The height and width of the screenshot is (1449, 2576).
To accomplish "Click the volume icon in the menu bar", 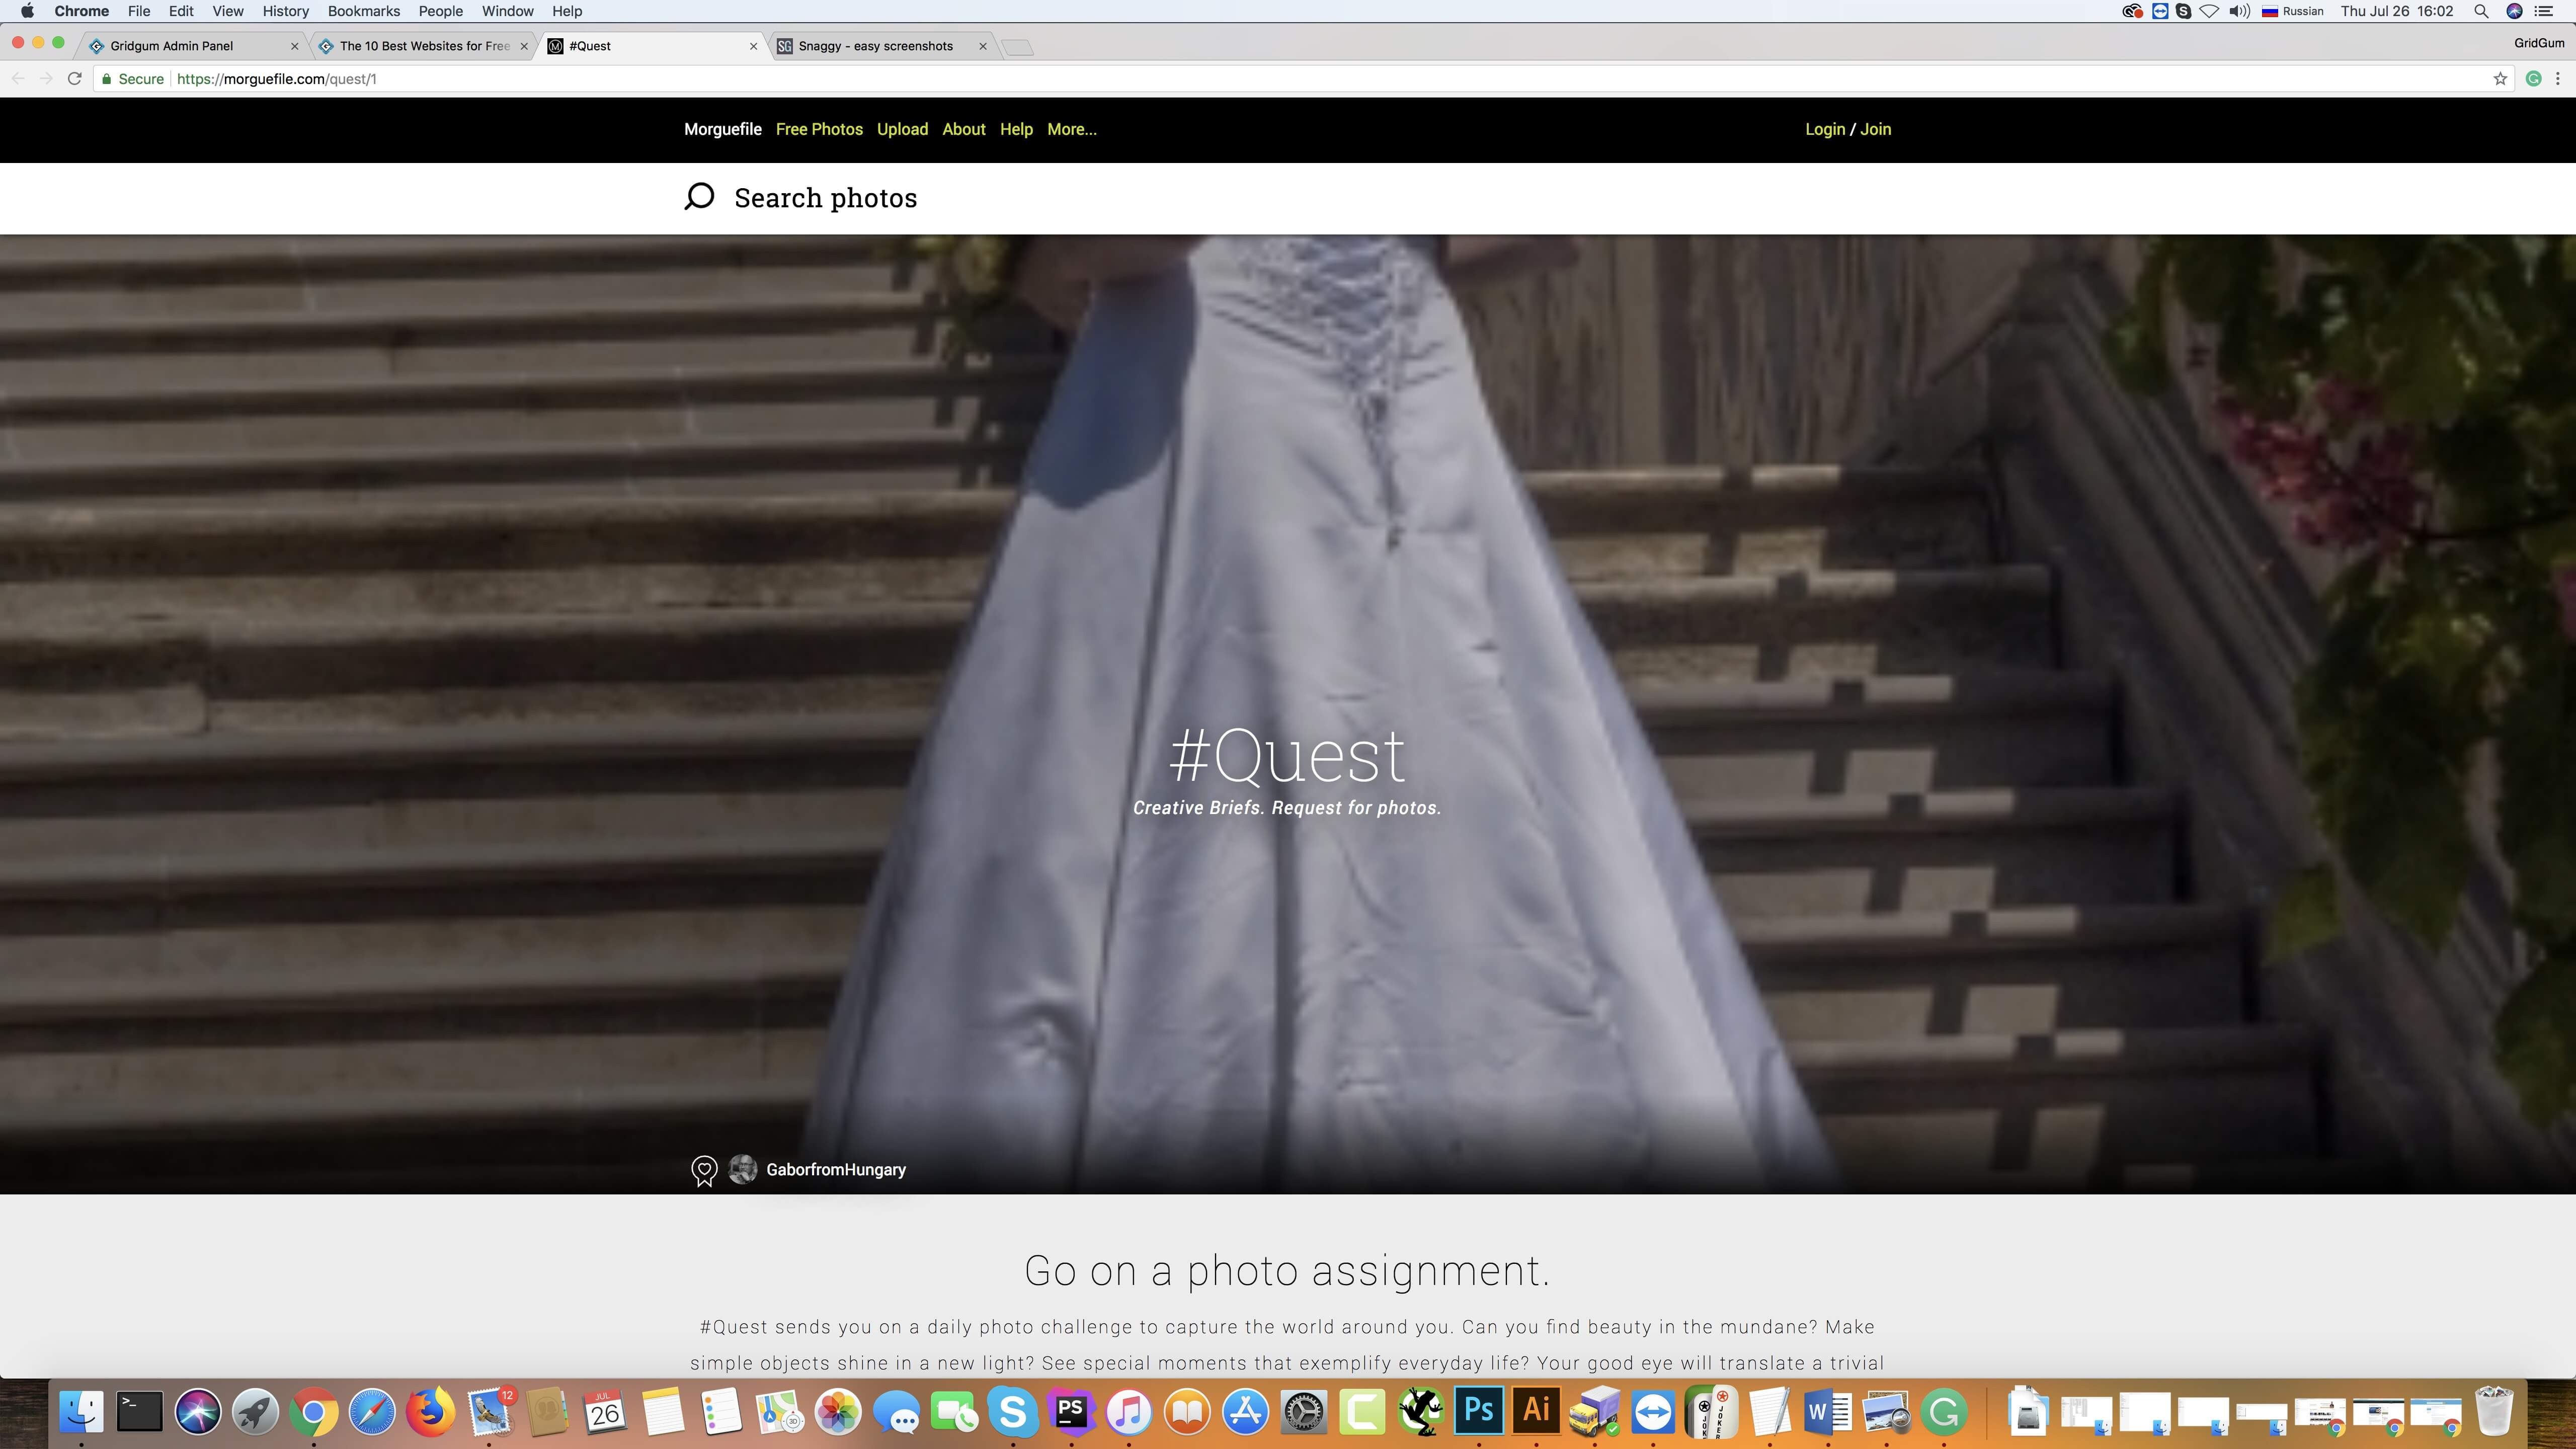I will pyautogui.click(x=2240, y=11).
